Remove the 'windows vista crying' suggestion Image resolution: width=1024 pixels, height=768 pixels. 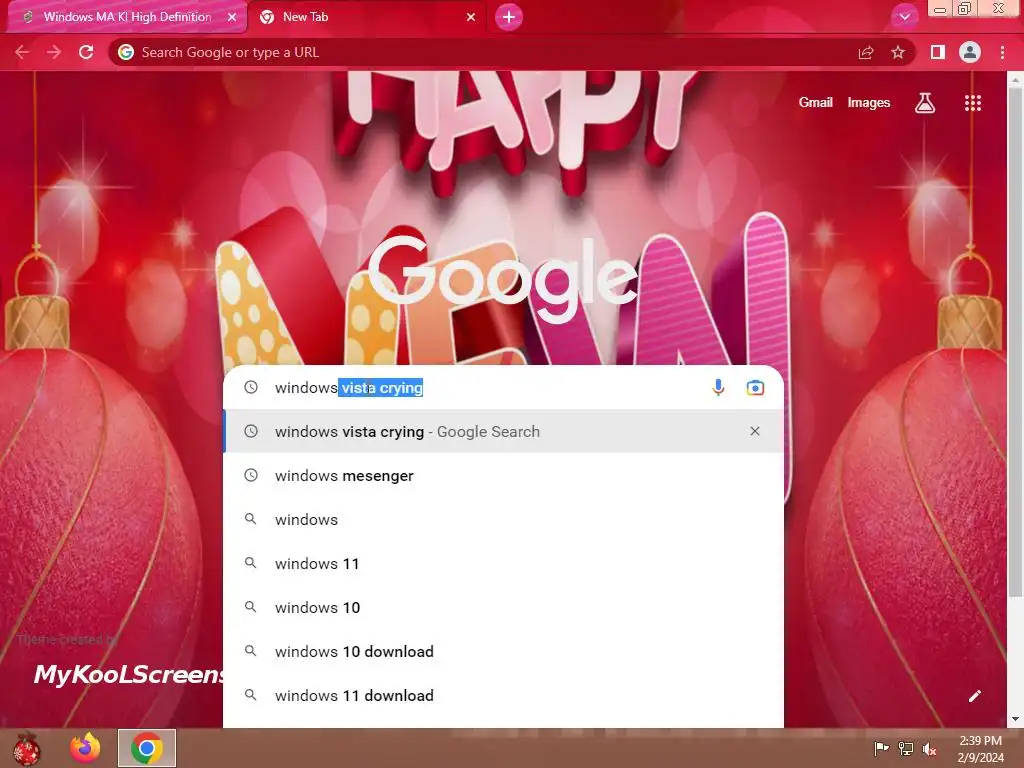(755, 431)
